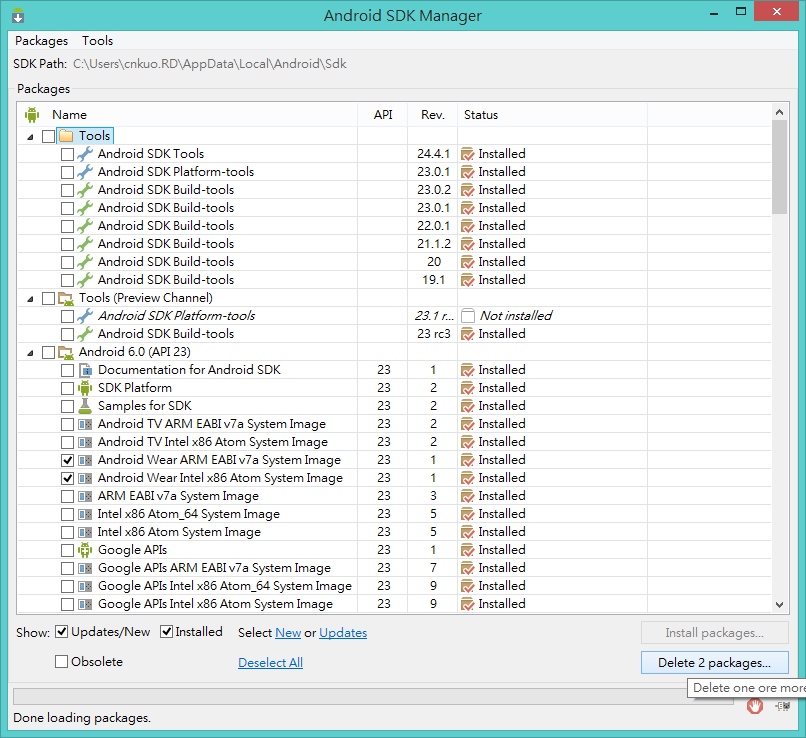Click Delete 2 packages button
This screenshot has height=738, width=806.
coord(715,662)
